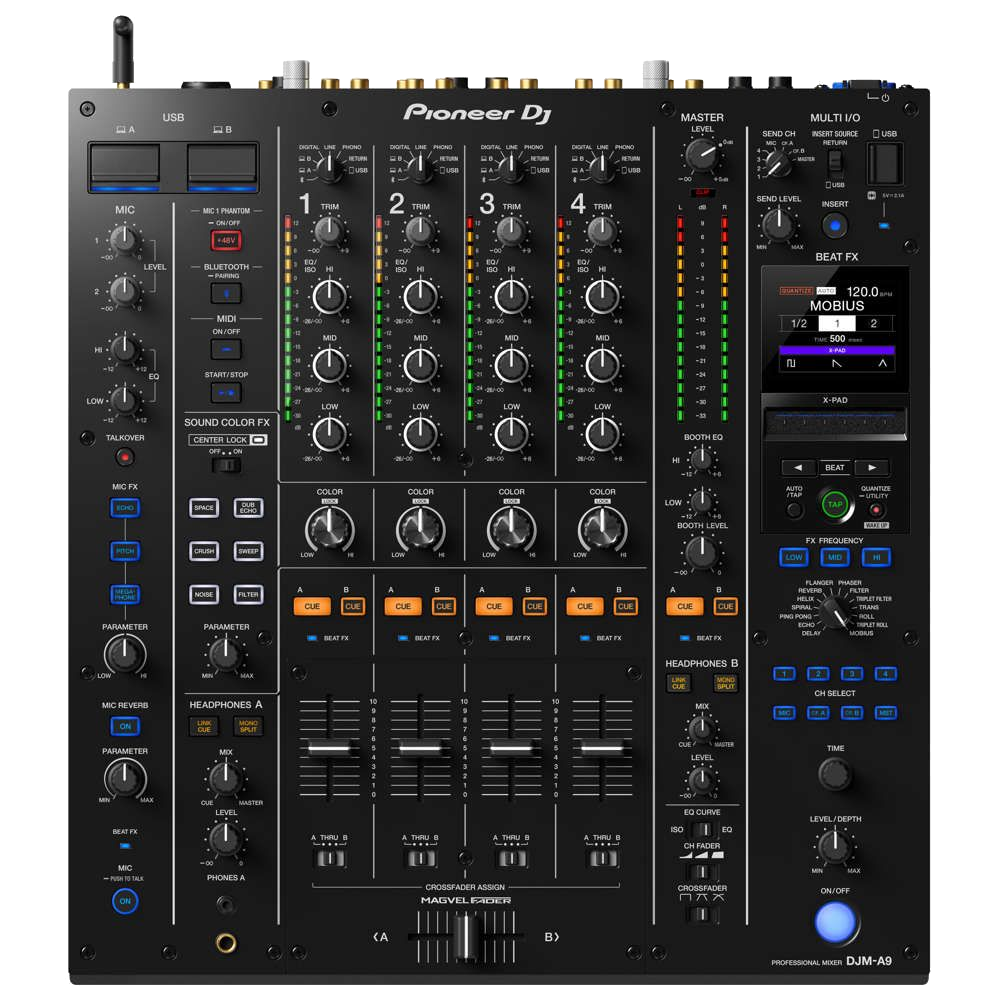Click the USB A port on top left
The image size is (1000, 1000).
[125, 165]
